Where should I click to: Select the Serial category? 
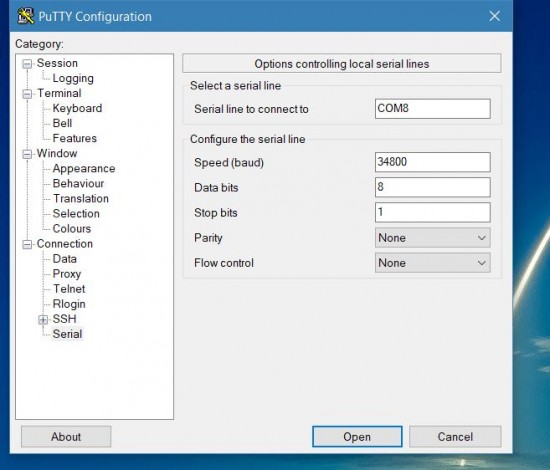[67, 334]
